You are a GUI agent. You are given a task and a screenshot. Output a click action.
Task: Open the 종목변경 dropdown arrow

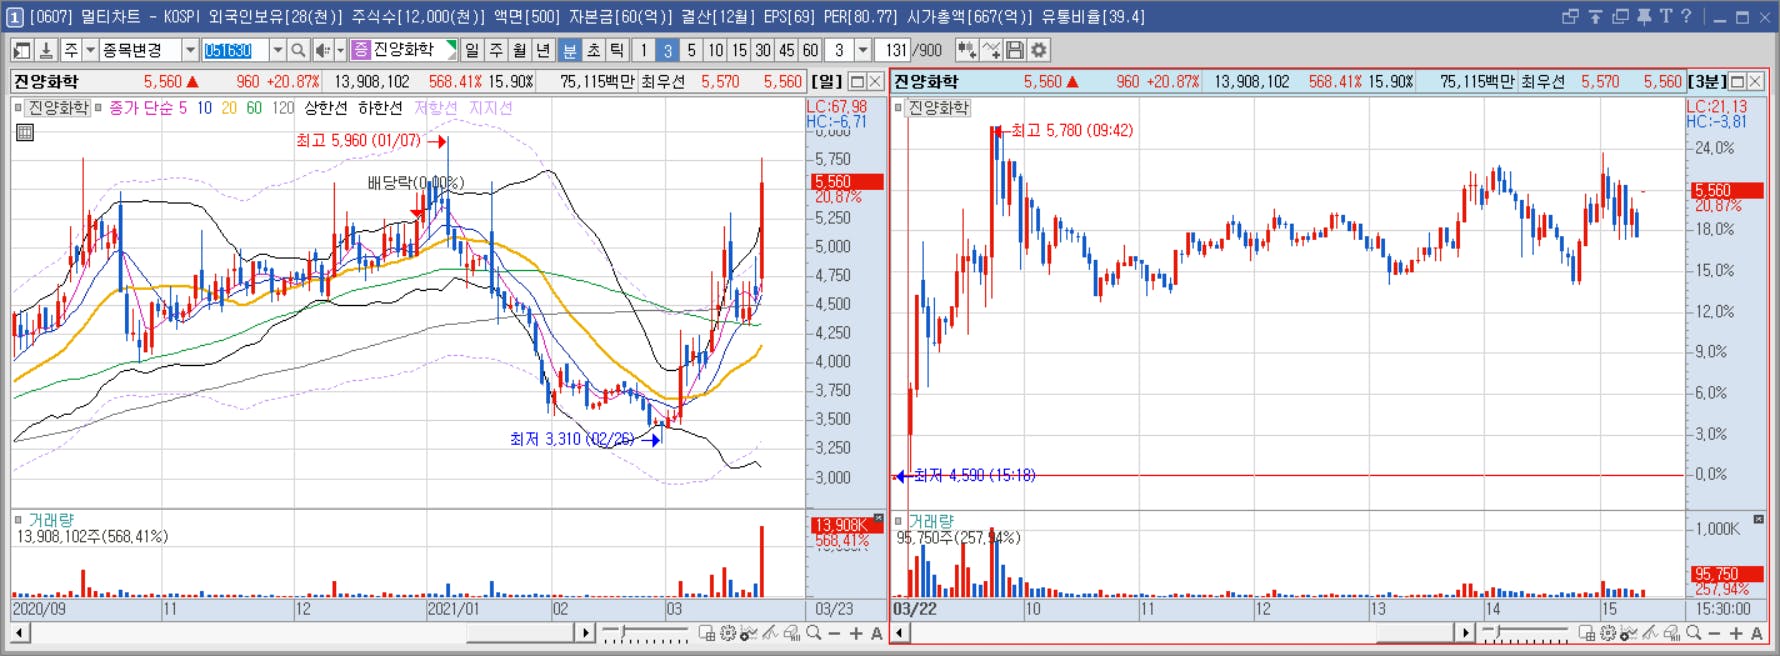190,50
